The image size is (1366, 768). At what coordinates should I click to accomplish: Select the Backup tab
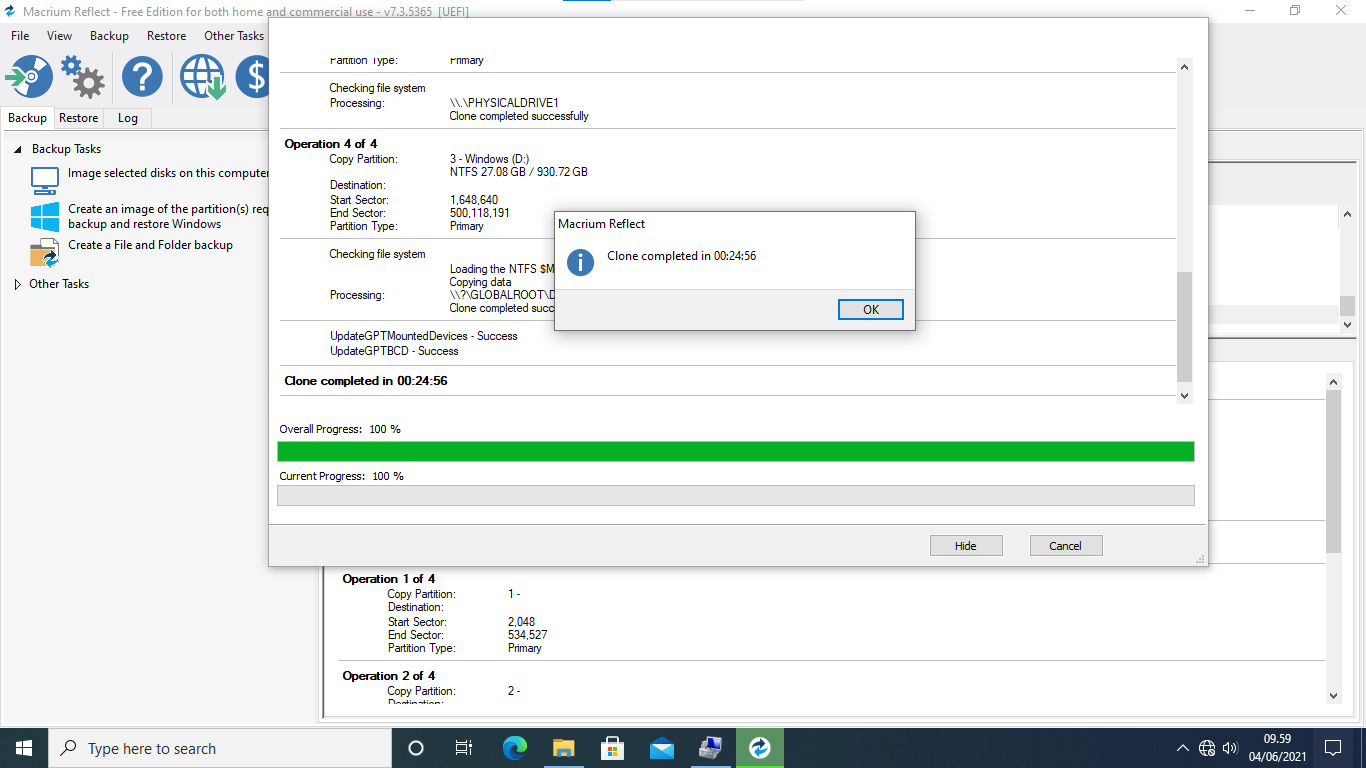tap(28, 117)
